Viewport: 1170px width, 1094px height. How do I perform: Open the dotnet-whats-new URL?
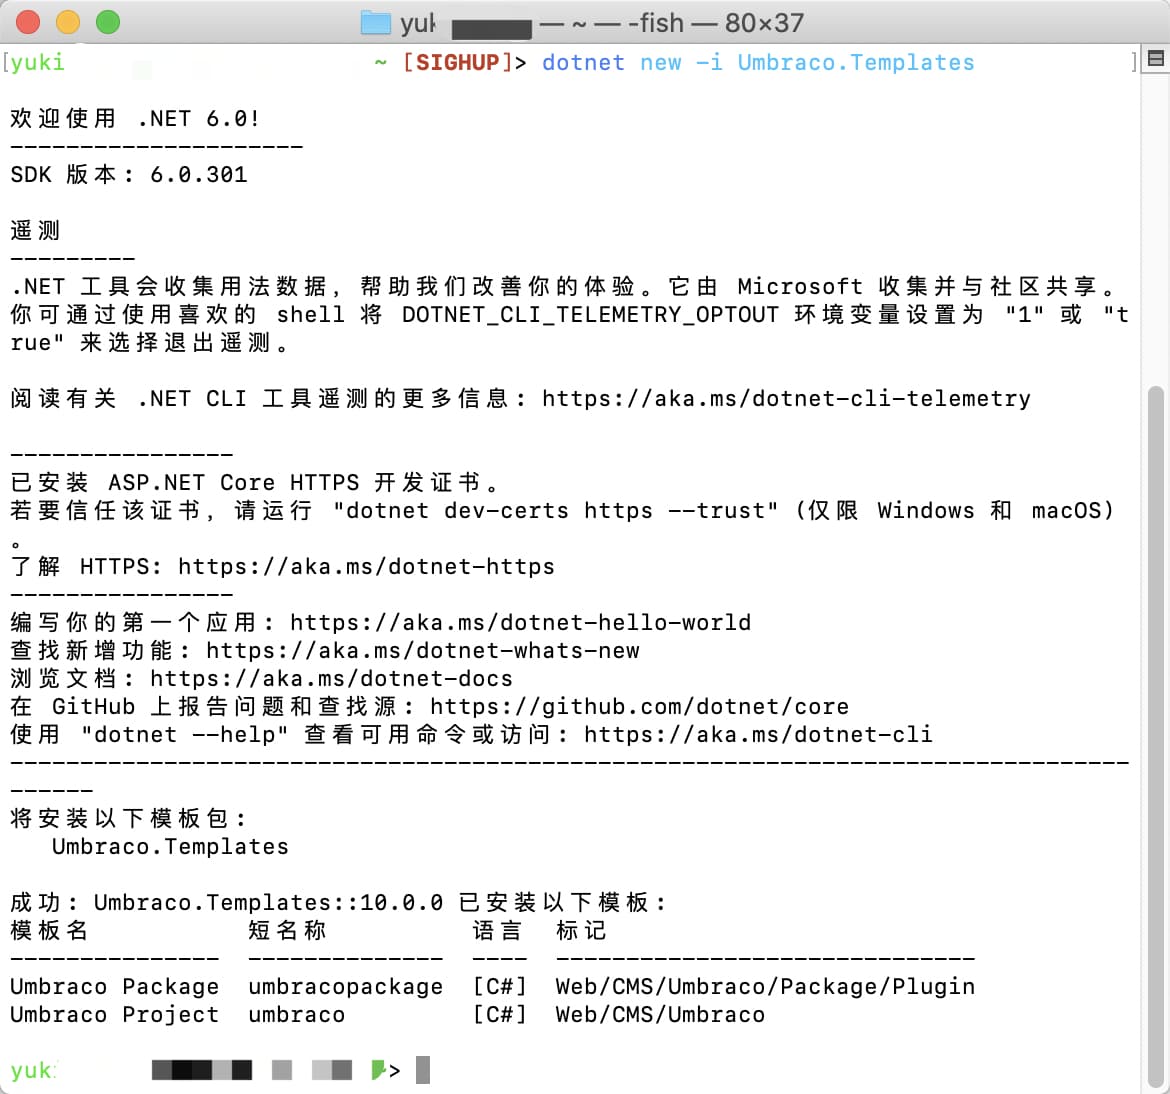423,651
